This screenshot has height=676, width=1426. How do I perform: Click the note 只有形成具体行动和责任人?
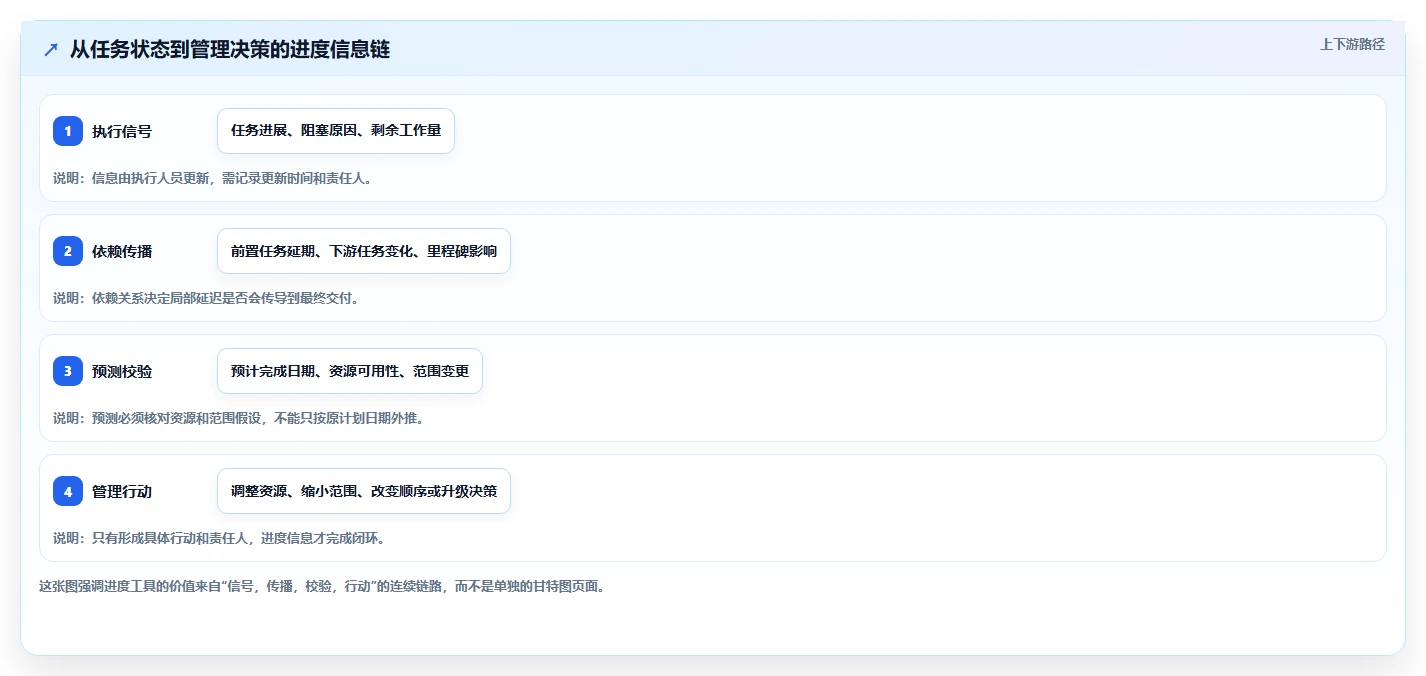219,538
